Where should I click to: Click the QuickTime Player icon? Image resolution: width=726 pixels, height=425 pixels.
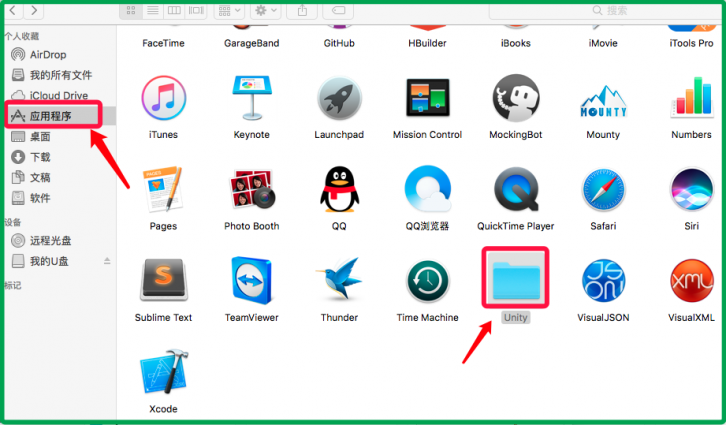515,189
